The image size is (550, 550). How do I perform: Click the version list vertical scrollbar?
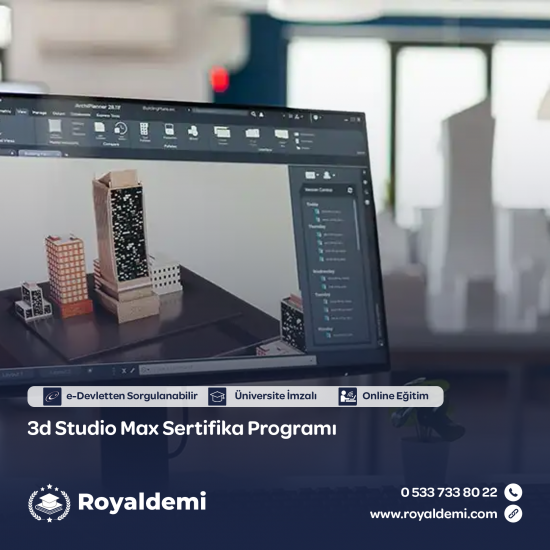coord(356,224)
